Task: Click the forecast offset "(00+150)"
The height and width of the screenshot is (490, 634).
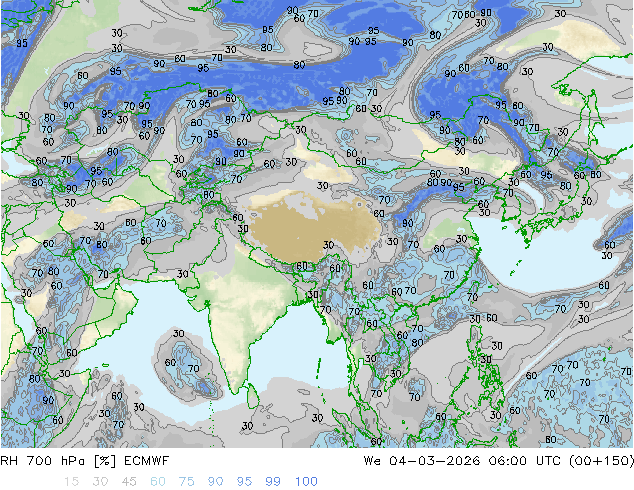Action: pos(601,460)
